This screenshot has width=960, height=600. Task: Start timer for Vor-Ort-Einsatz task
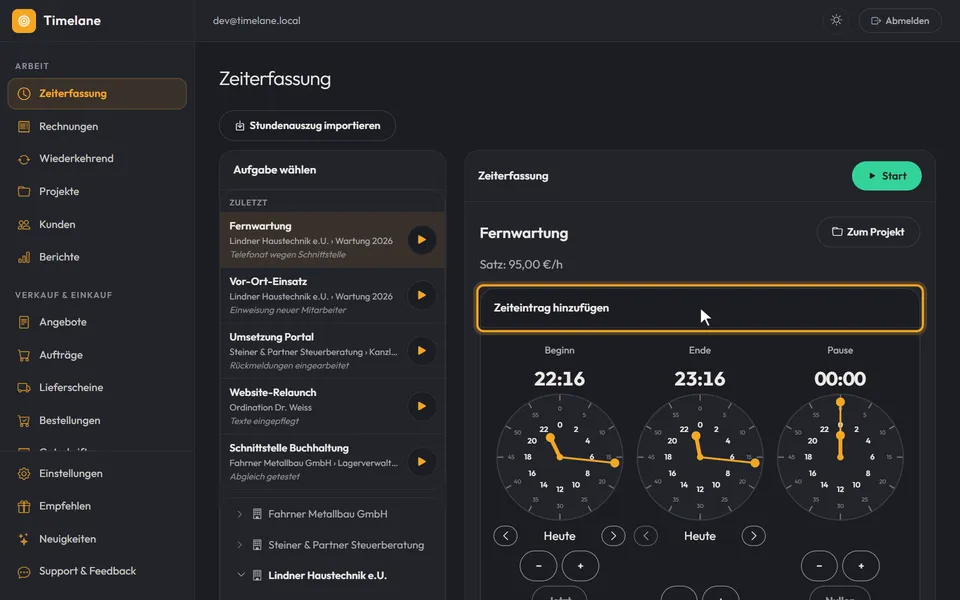point(422,295)
